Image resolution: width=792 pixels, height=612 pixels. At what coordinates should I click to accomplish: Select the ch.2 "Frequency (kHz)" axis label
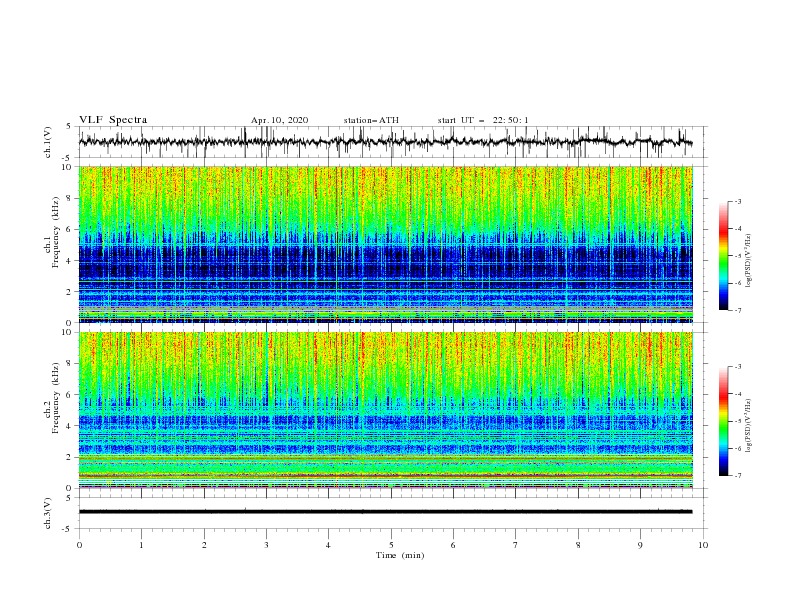point(56,397)
